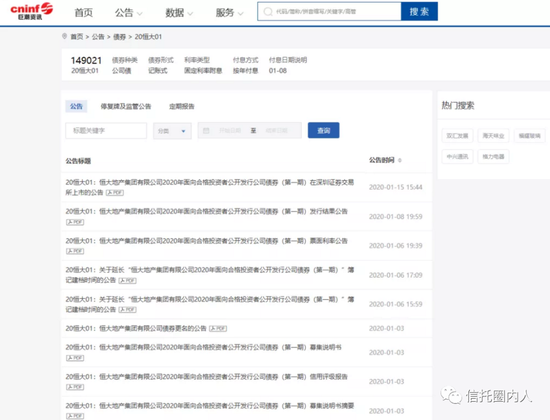Click 债券 link in the breadcrumb

pyautogui.click(x=119, y=36)
